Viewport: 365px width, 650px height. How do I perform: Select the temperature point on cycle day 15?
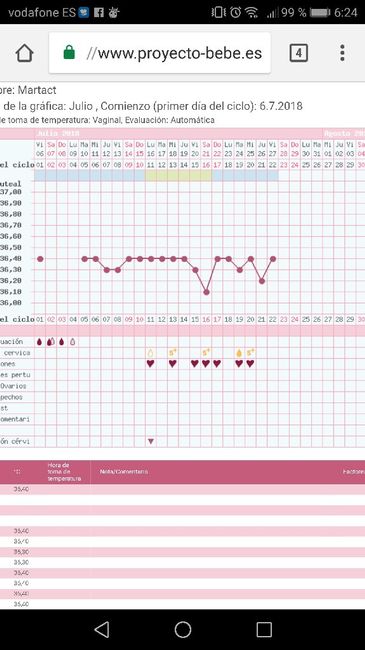[x=195, y=270]
